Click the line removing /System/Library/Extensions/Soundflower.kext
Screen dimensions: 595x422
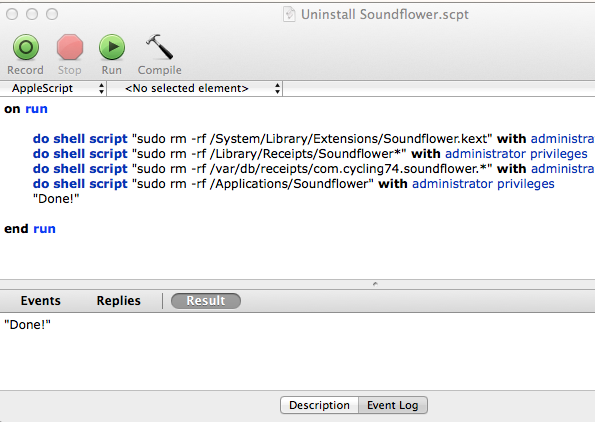pyautogui.click(x=313, y=139)
